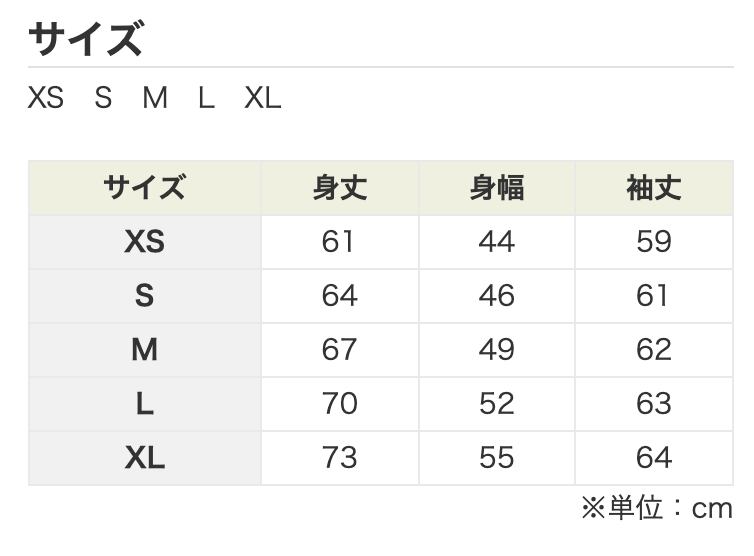Select the M row label in table

(144, 350)
